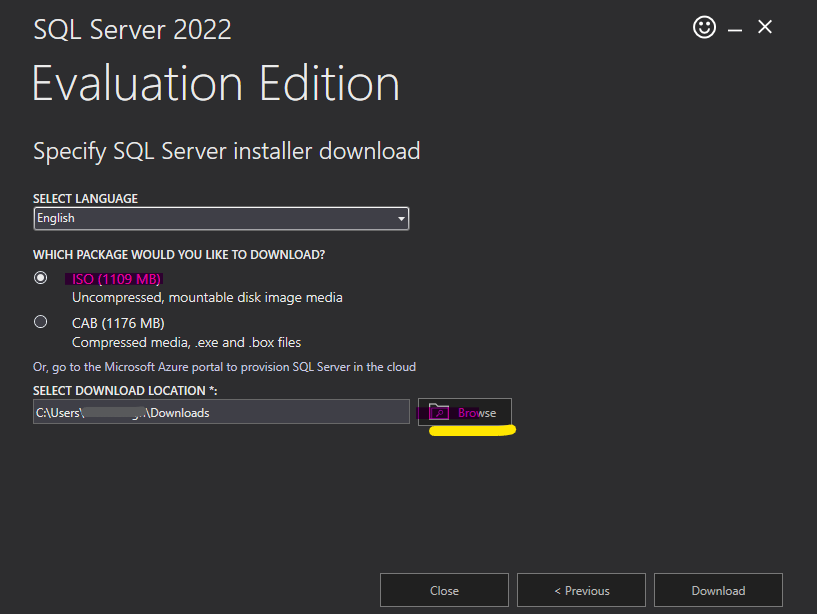The image size is (817, 614).
Task: Click the Browse folder button
Action: coord(464,412)
